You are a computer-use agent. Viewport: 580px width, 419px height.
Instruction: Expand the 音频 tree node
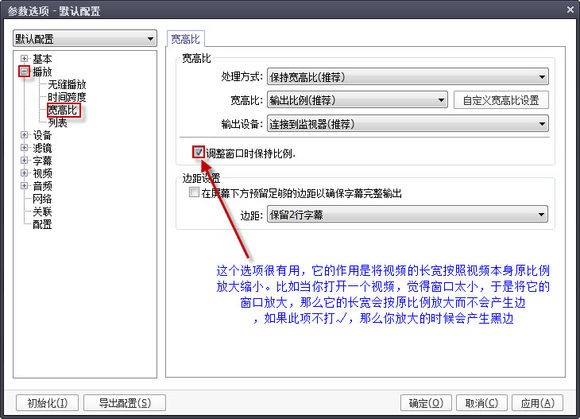coord(24,185)
